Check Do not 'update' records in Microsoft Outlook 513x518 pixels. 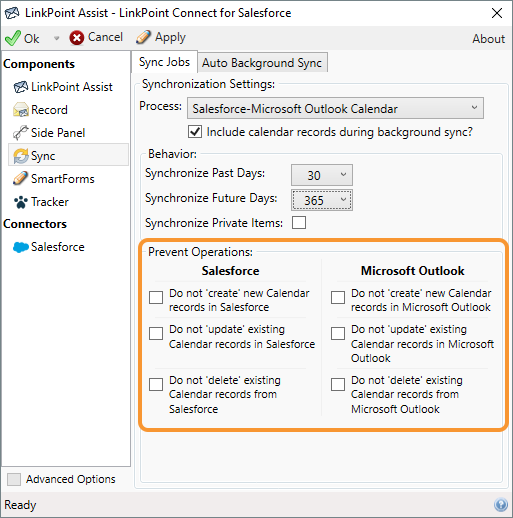coord(338,333)
